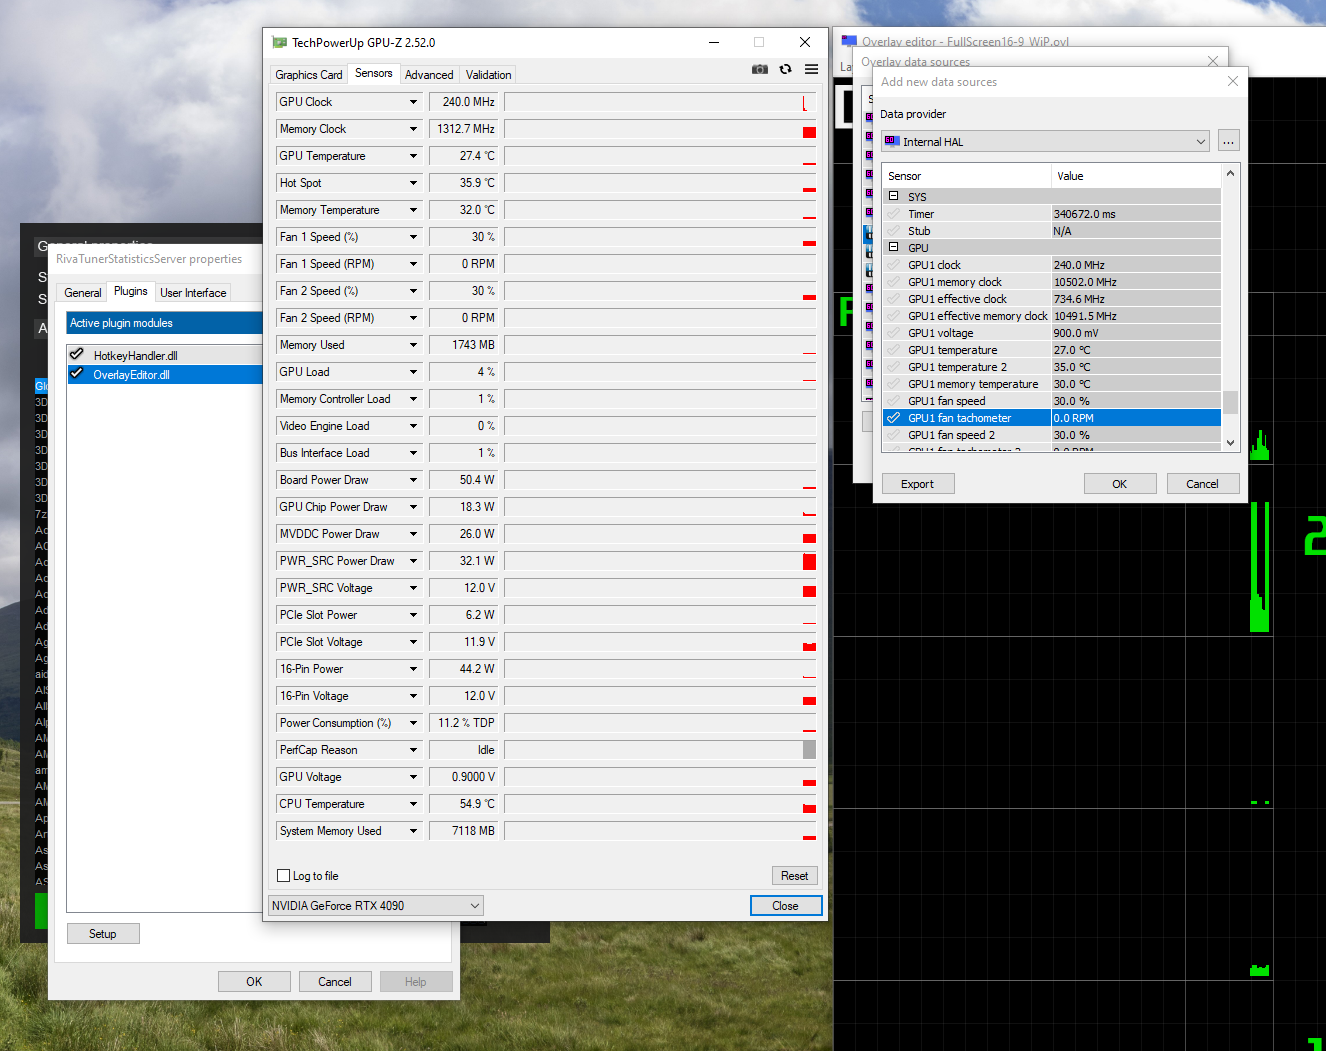Select the Active plugin modules header

pos(164,323)
